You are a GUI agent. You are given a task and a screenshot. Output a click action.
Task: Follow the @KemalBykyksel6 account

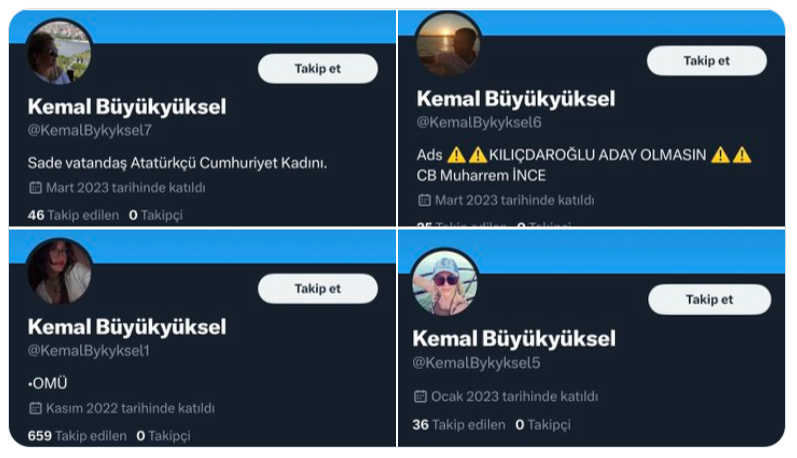click(707, 61)
